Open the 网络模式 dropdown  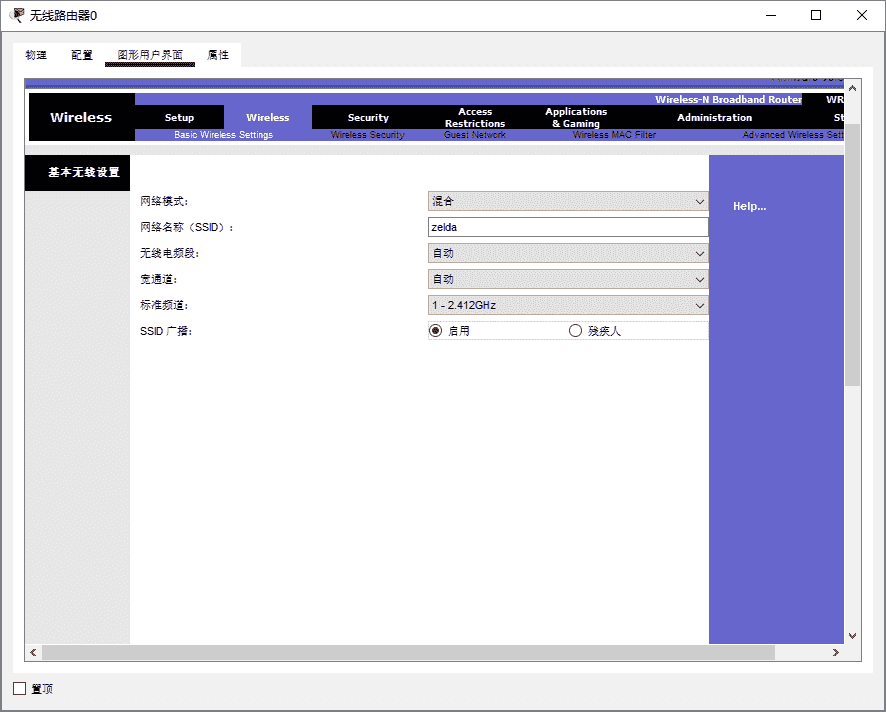[567, 202]
